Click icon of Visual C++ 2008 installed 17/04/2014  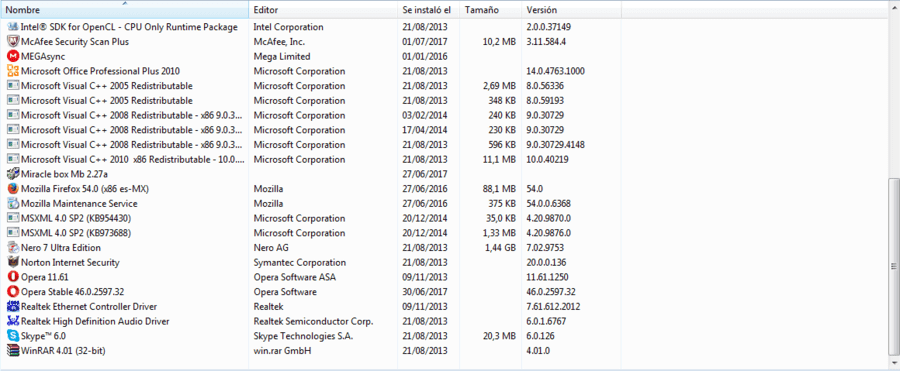tap(13, 130)
